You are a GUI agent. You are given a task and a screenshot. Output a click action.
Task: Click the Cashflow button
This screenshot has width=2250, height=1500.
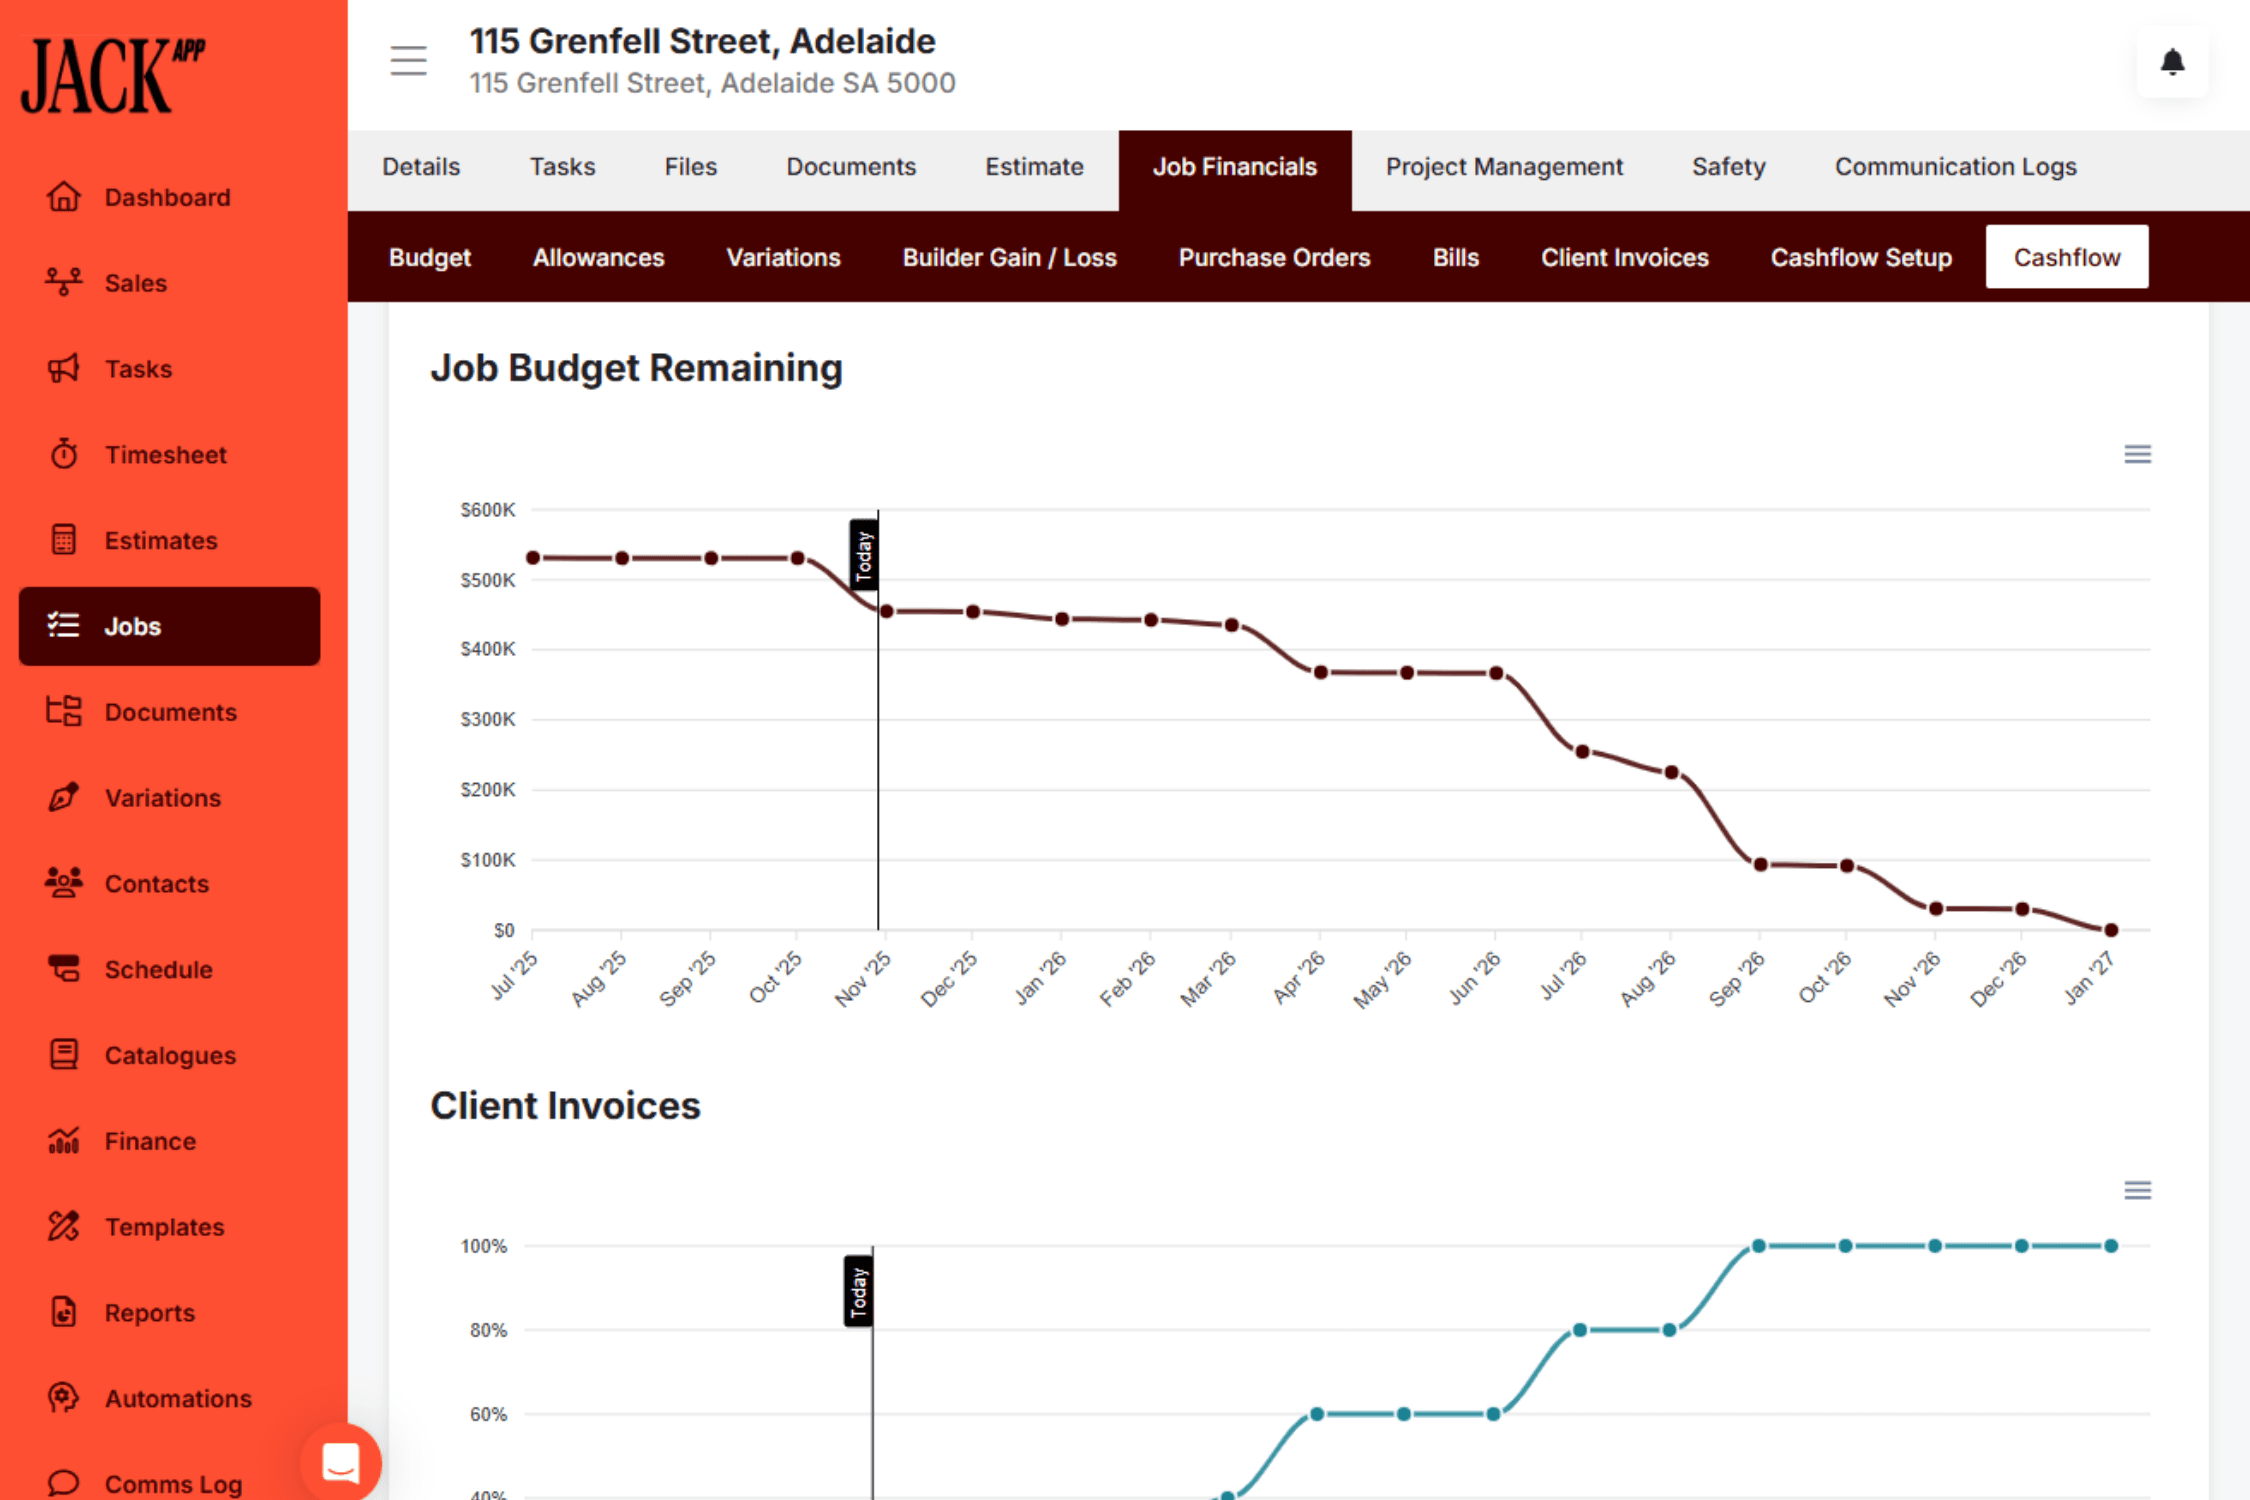click(x=2066, y=256)
